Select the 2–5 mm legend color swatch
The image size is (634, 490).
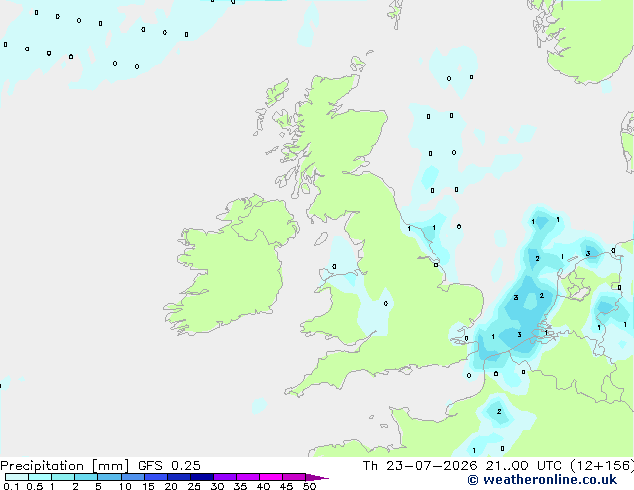click(x=86, y=477)
